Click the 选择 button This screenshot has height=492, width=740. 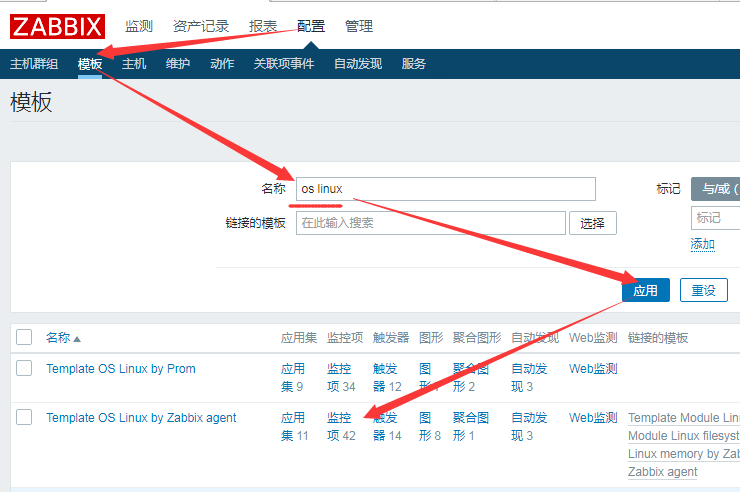(x=592, y=223)
